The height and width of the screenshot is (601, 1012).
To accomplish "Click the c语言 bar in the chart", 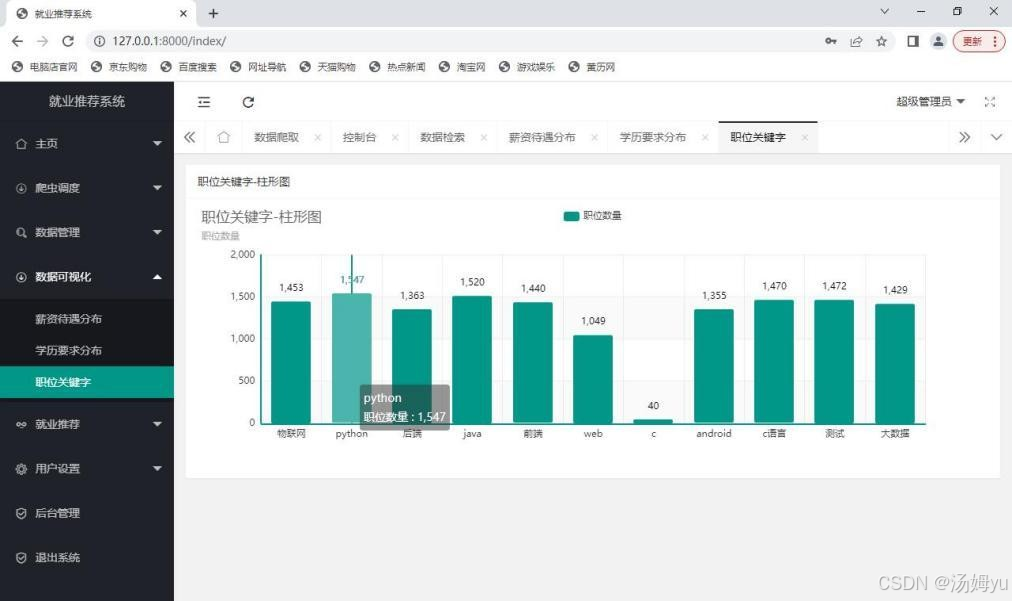I will (x=774, y=362).
